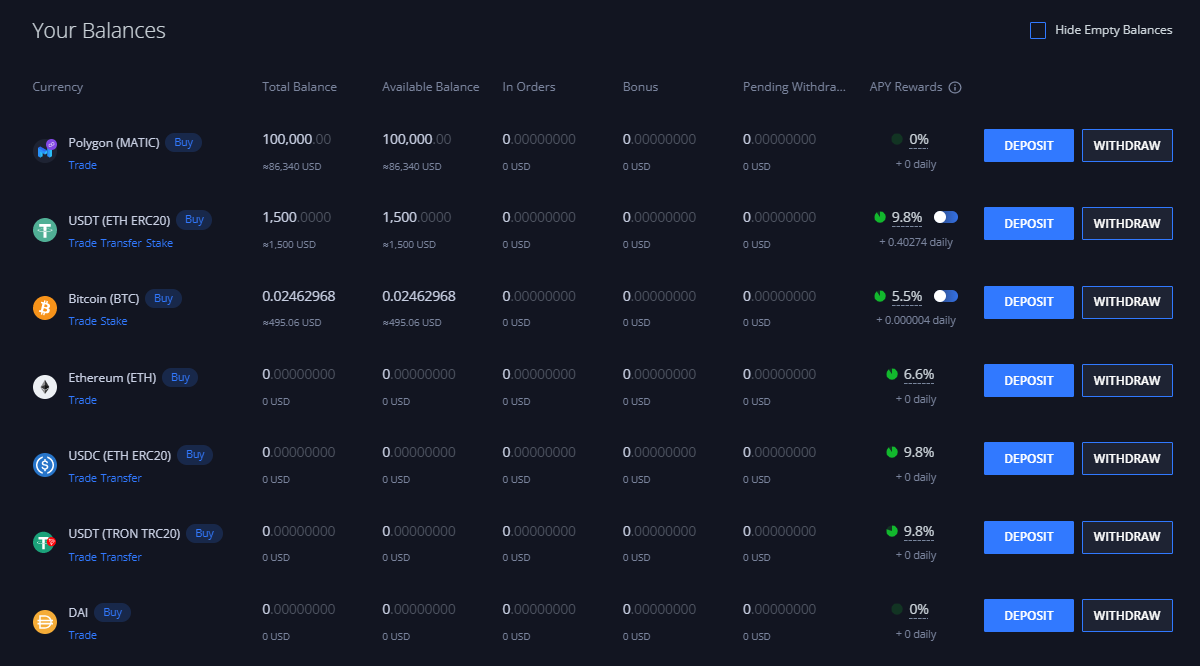This screenshot has height=666, width=1200.
Task: Open the Stake link under USDT ERC20
Action: pos(160,243)
